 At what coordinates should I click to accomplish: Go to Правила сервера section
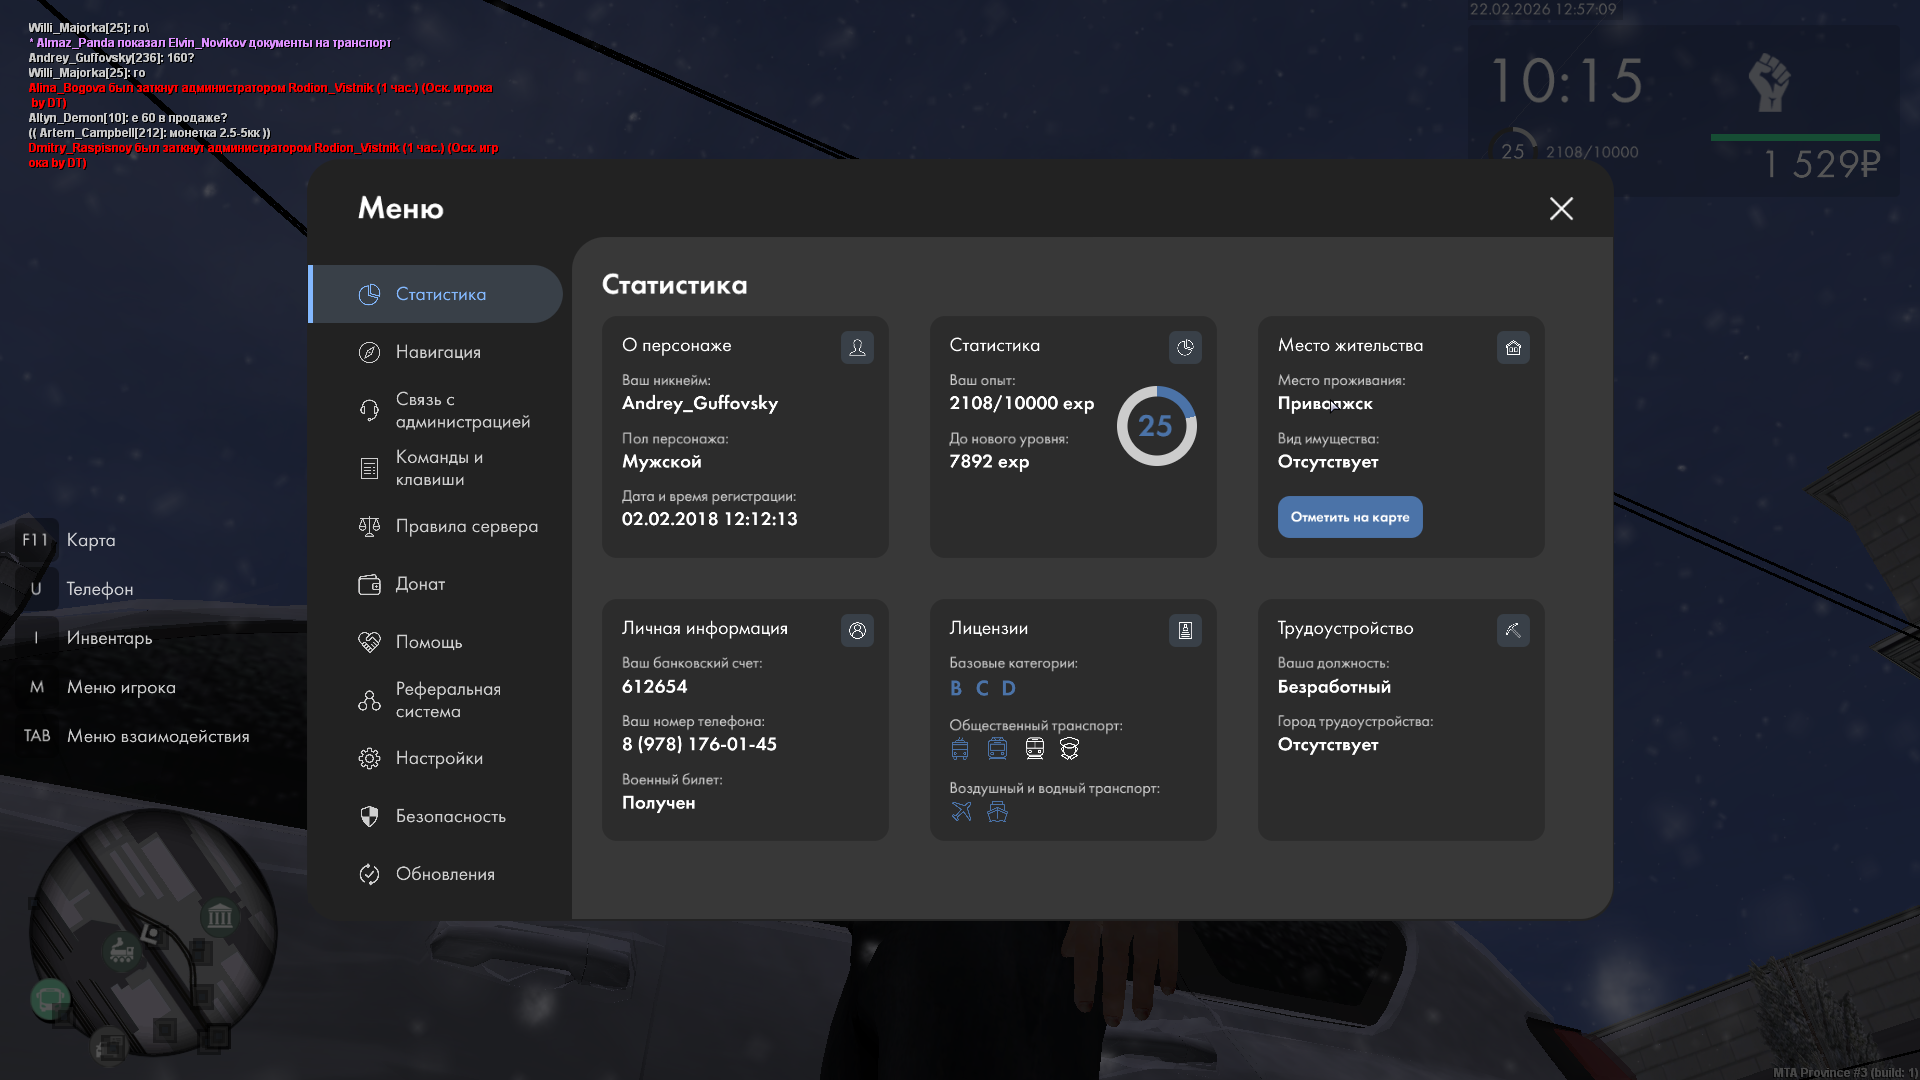pos(465,526)
